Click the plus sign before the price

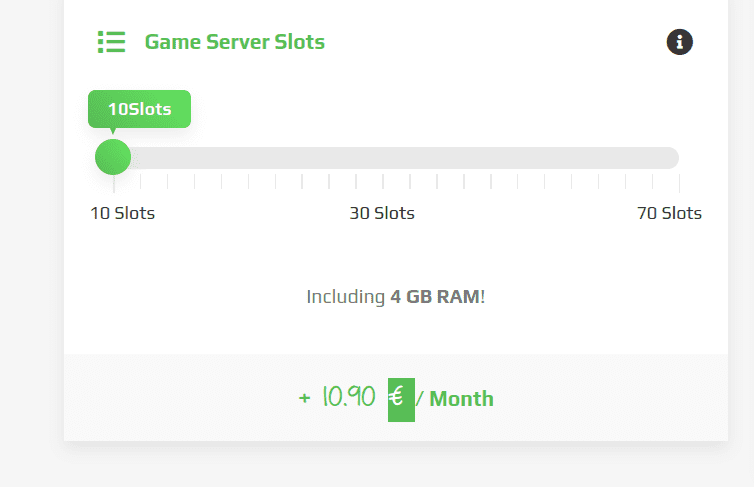(304, 399)
